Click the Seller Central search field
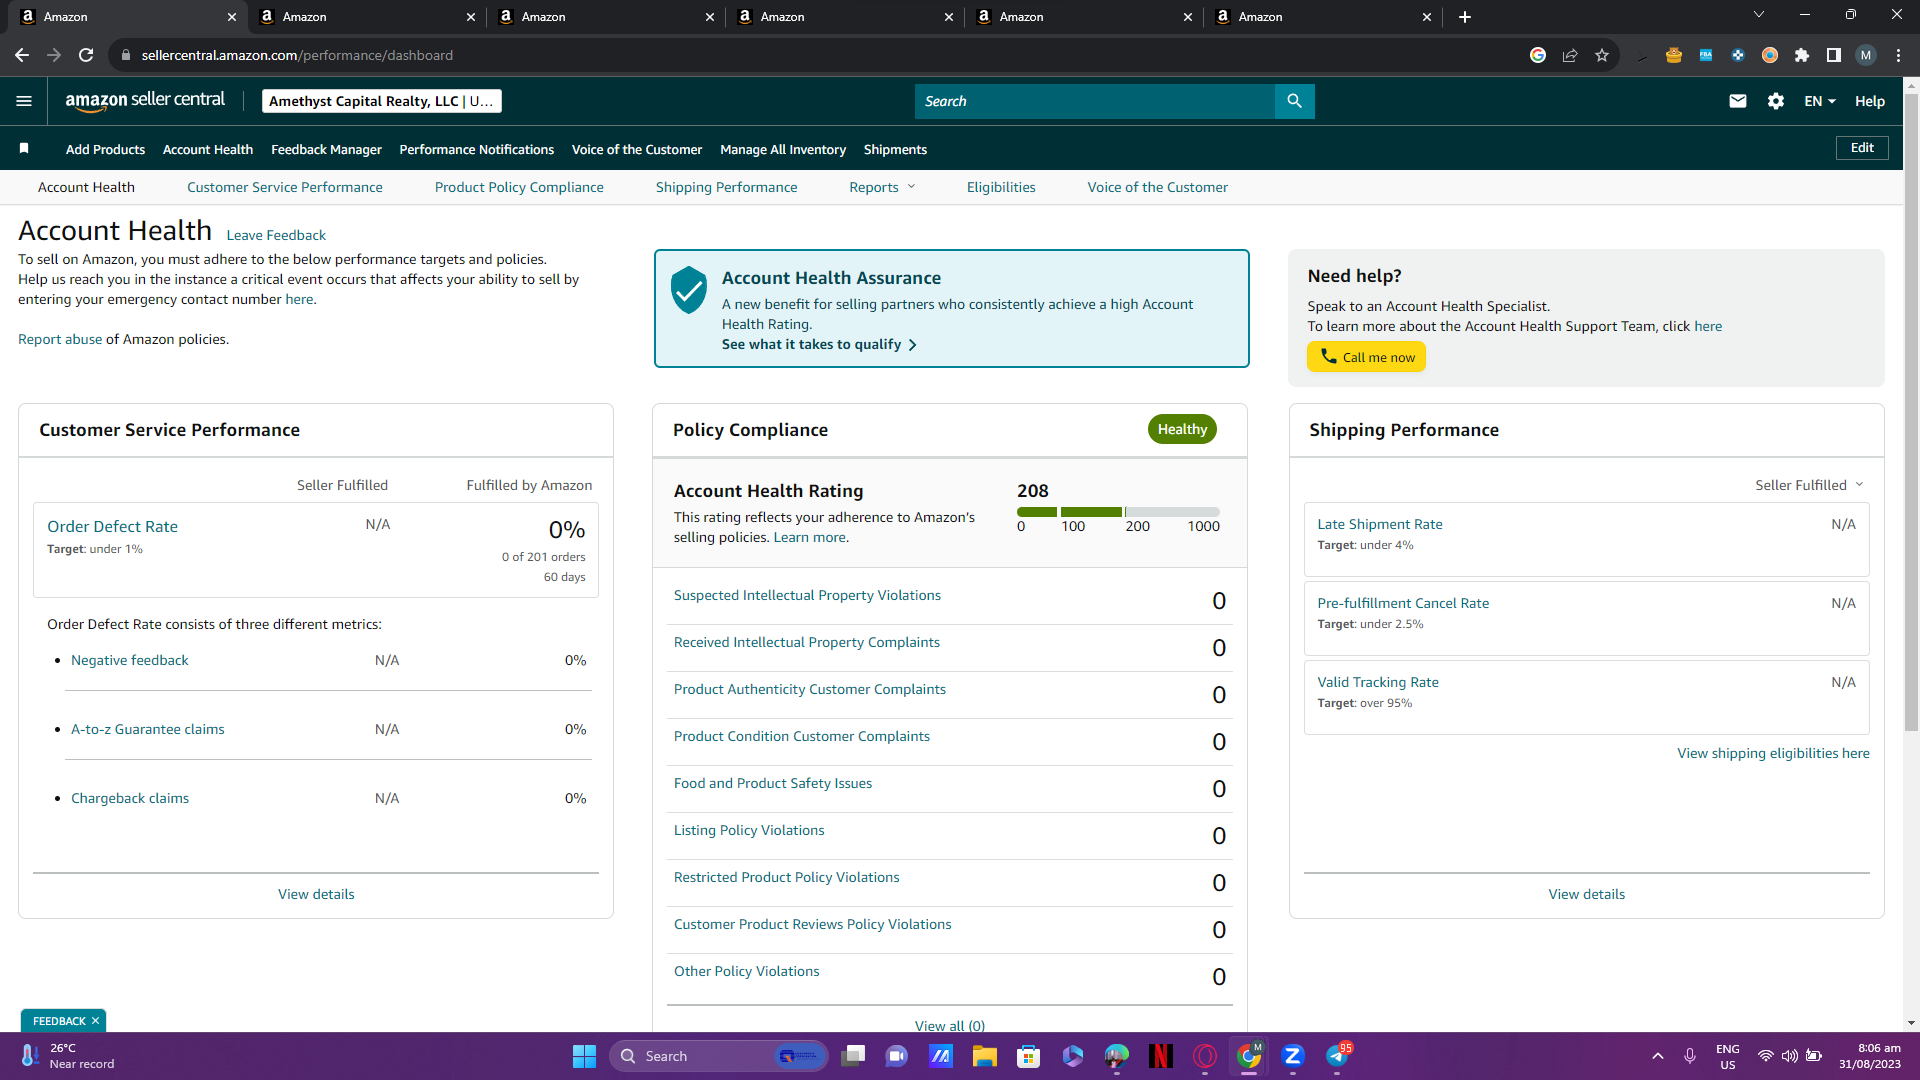 [1095, 101]
